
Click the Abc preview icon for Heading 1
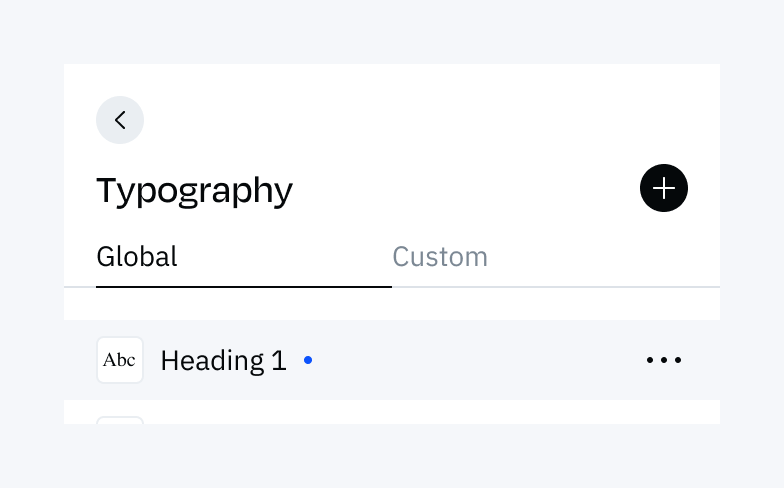120,360
